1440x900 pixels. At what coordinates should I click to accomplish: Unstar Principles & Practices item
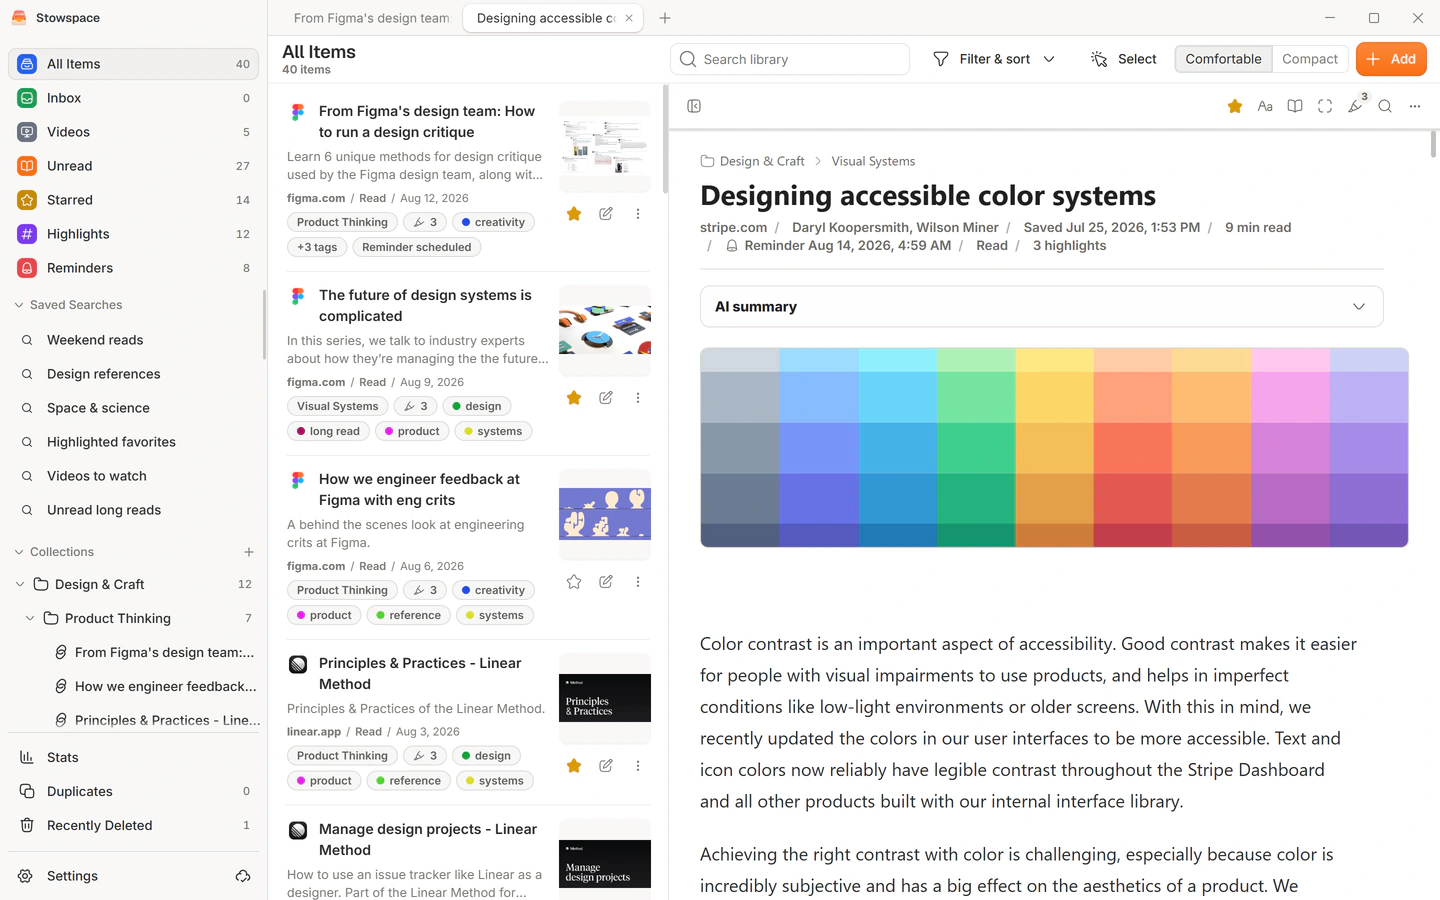[x=574, y=766]
